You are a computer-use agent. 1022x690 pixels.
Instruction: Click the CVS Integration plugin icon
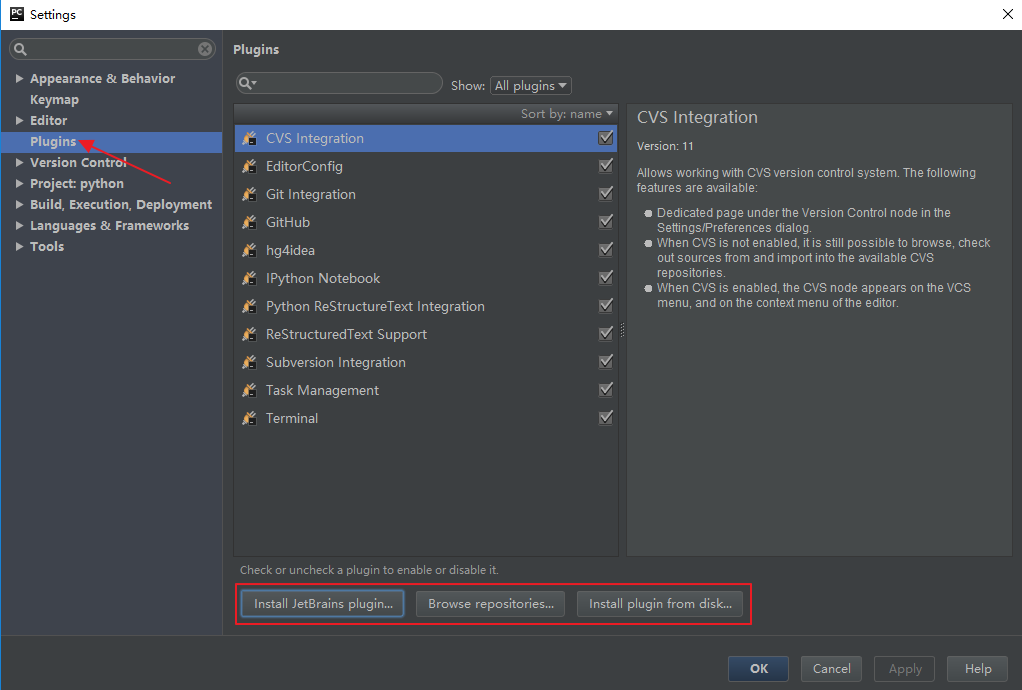click(x=250, y=138)
